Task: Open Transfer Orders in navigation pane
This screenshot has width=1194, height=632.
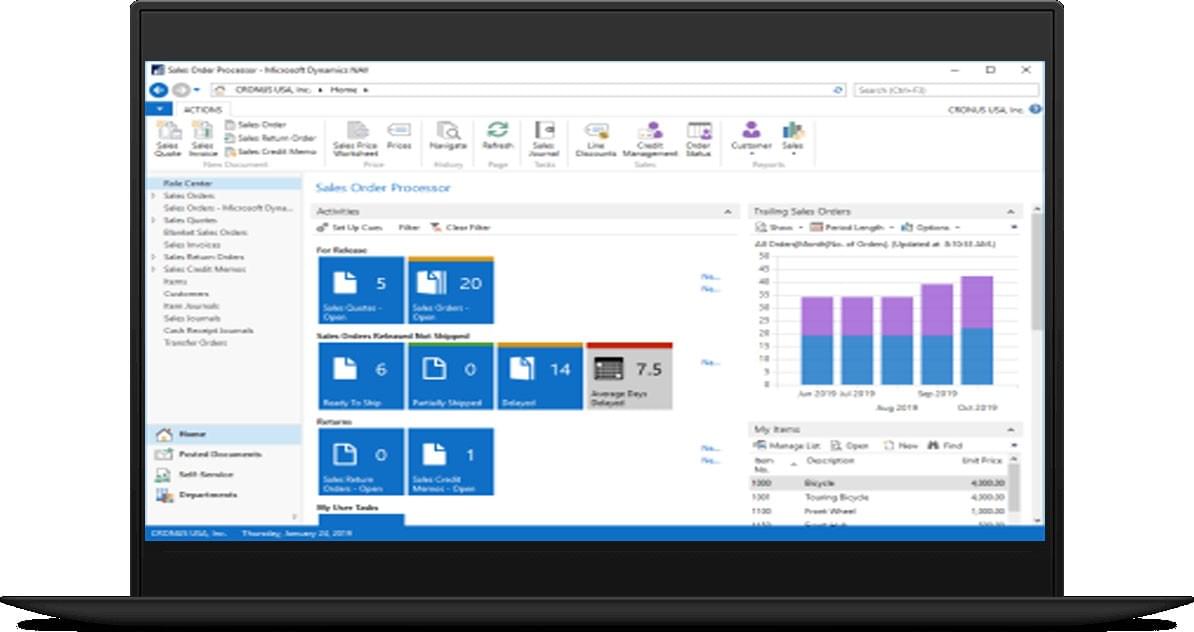Action: tap(195, 343)
